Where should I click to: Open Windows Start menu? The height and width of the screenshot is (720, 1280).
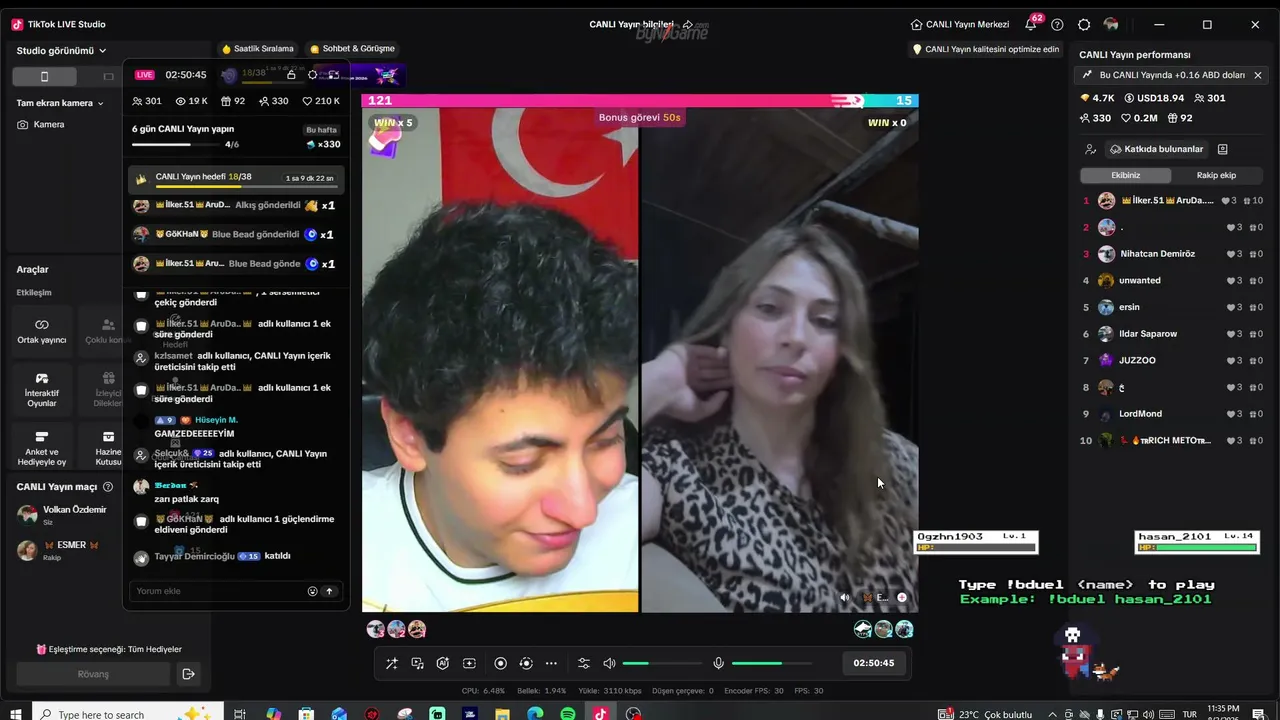(16, 713)
